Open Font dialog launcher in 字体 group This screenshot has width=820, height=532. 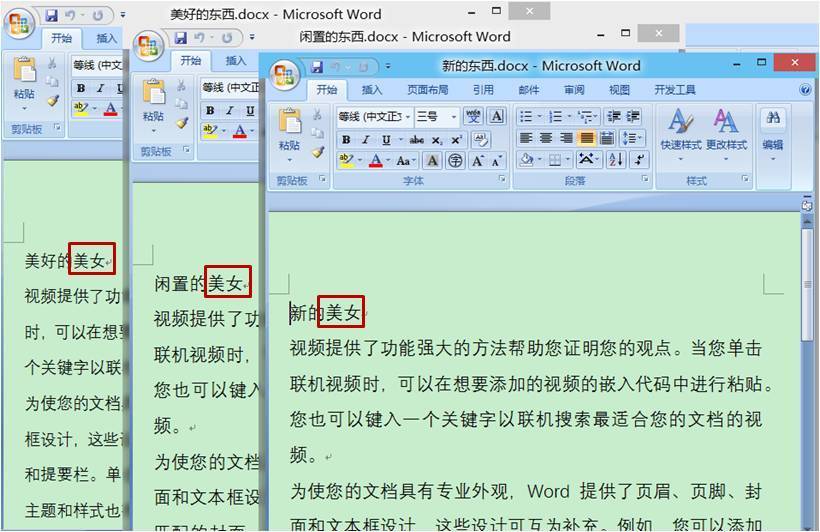click(502, 179)
